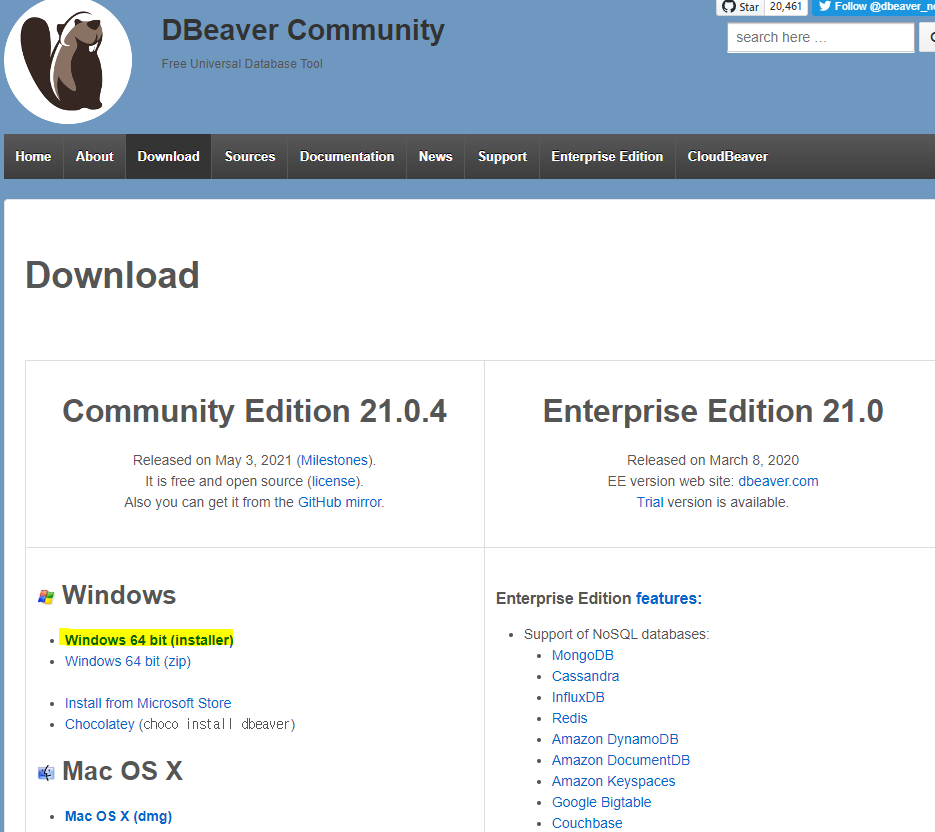935x832 pixels.
Task: Open the Support menu item
Action: click(x=502, y=156)
